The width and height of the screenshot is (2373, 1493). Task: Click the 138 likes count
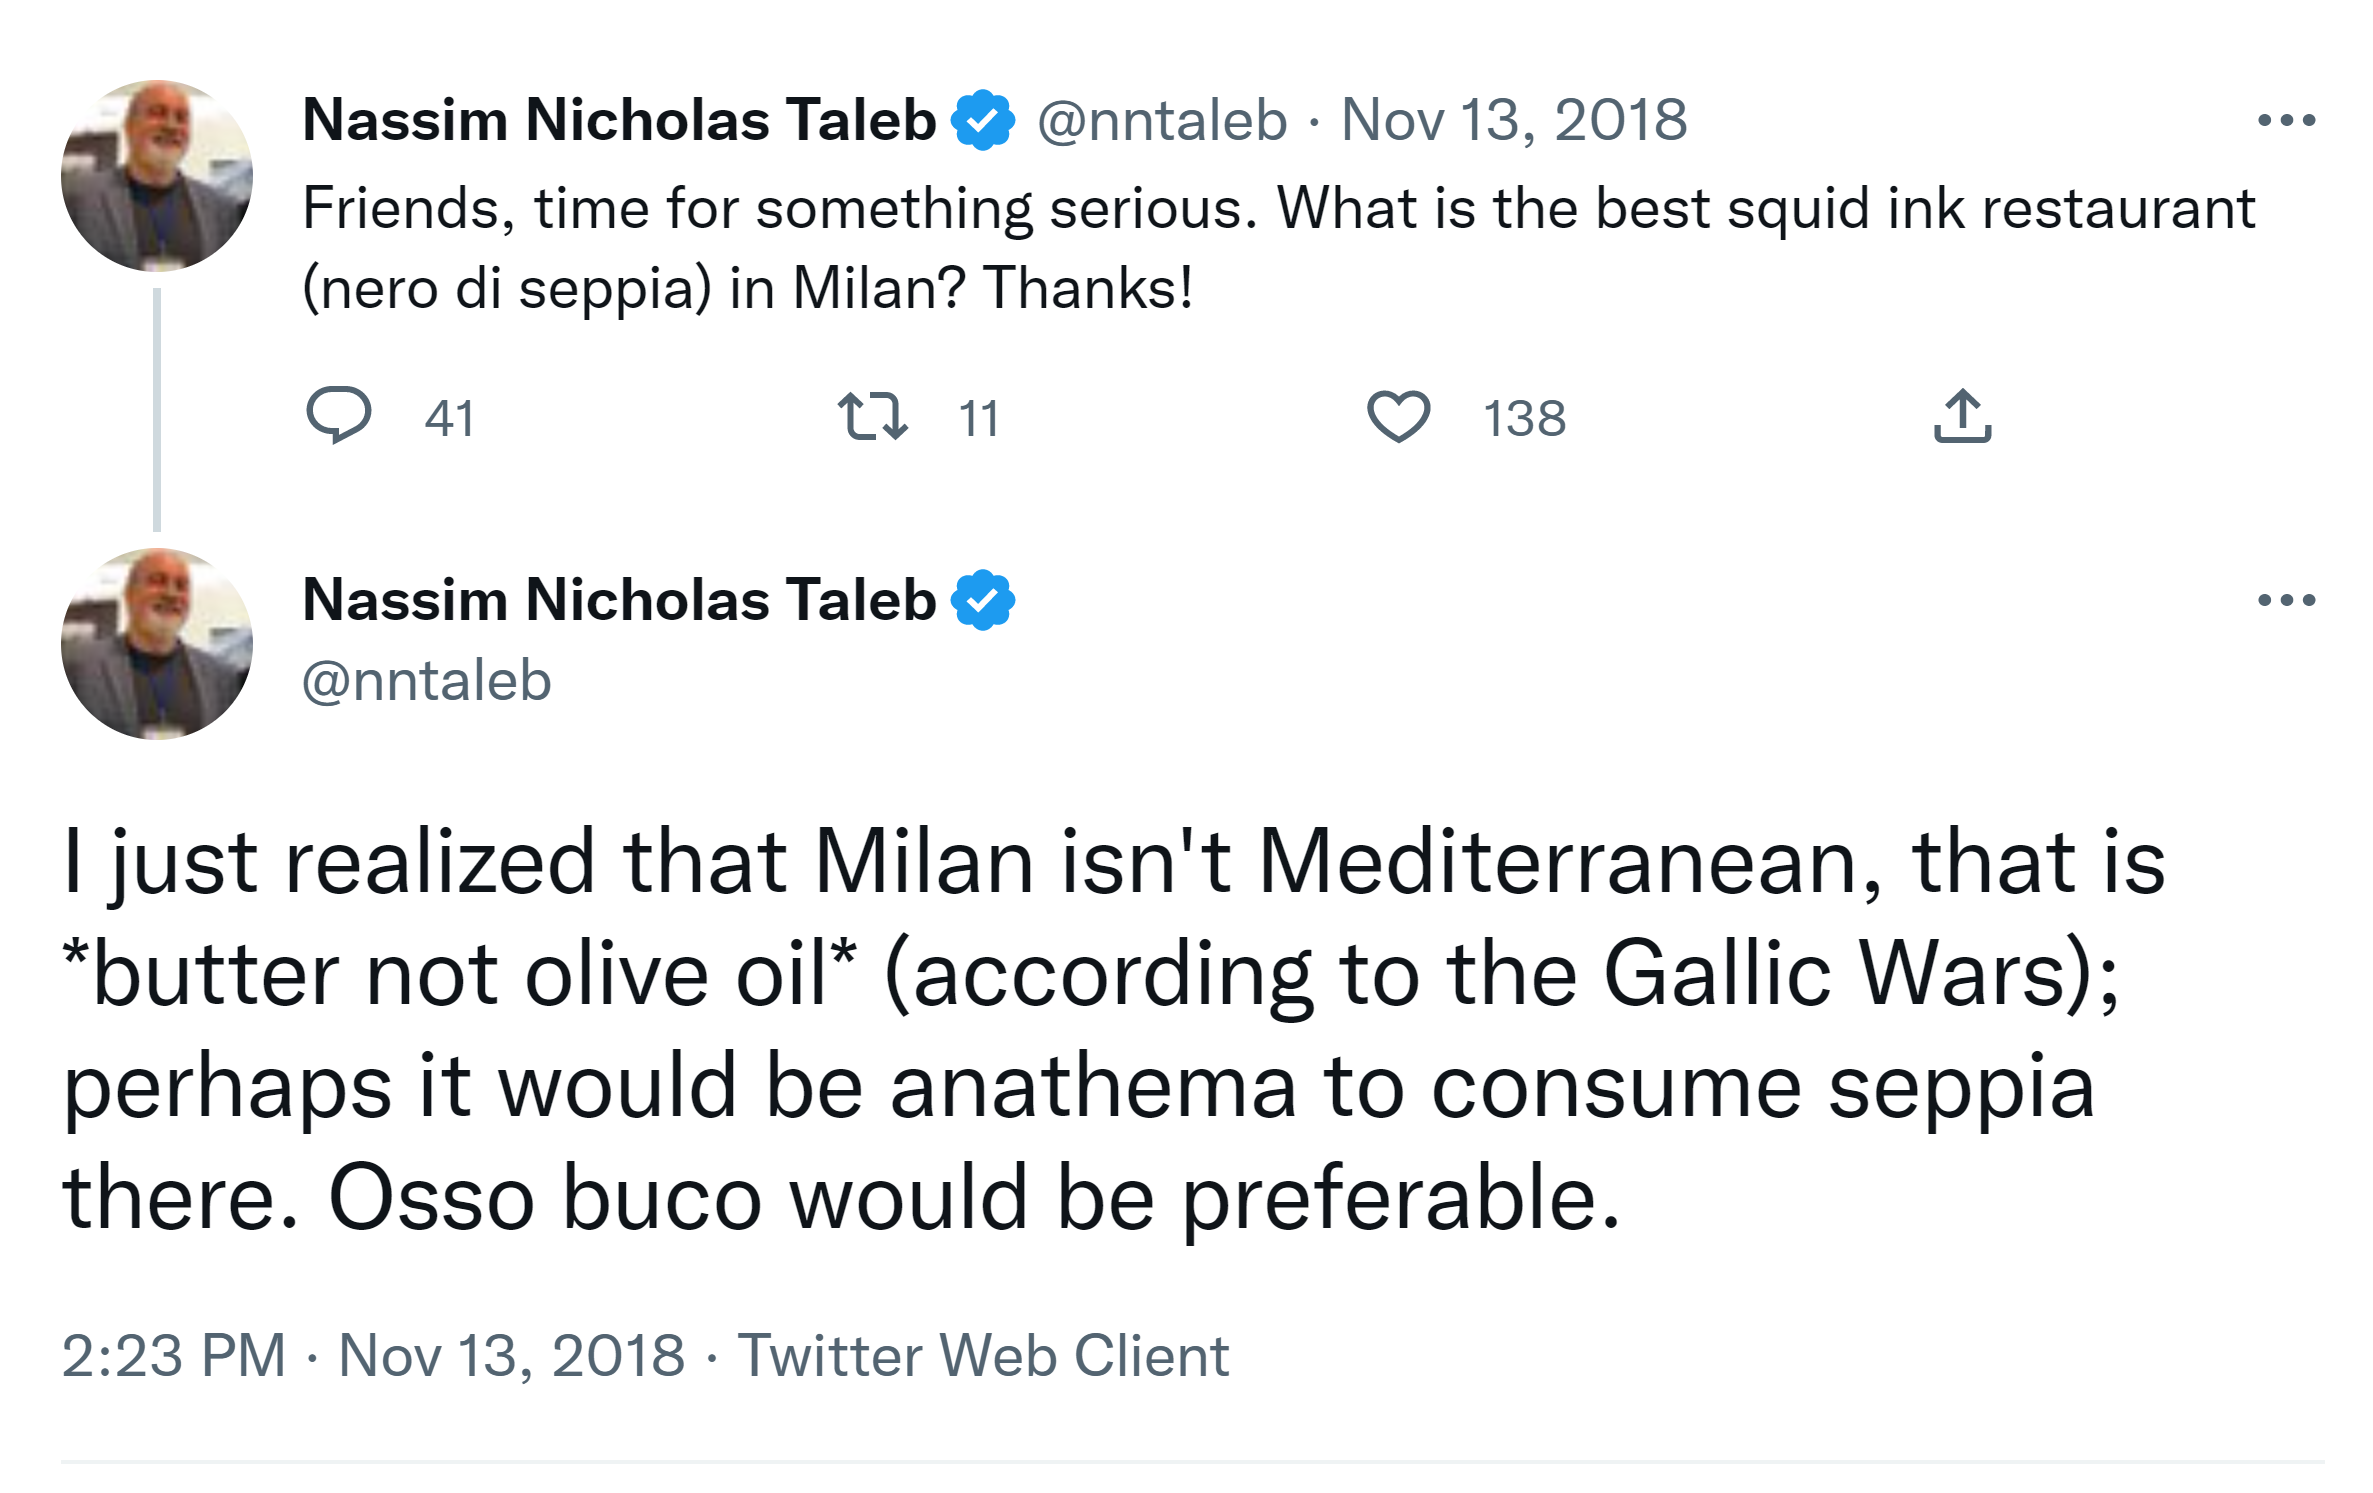(x=1524, y=418)
